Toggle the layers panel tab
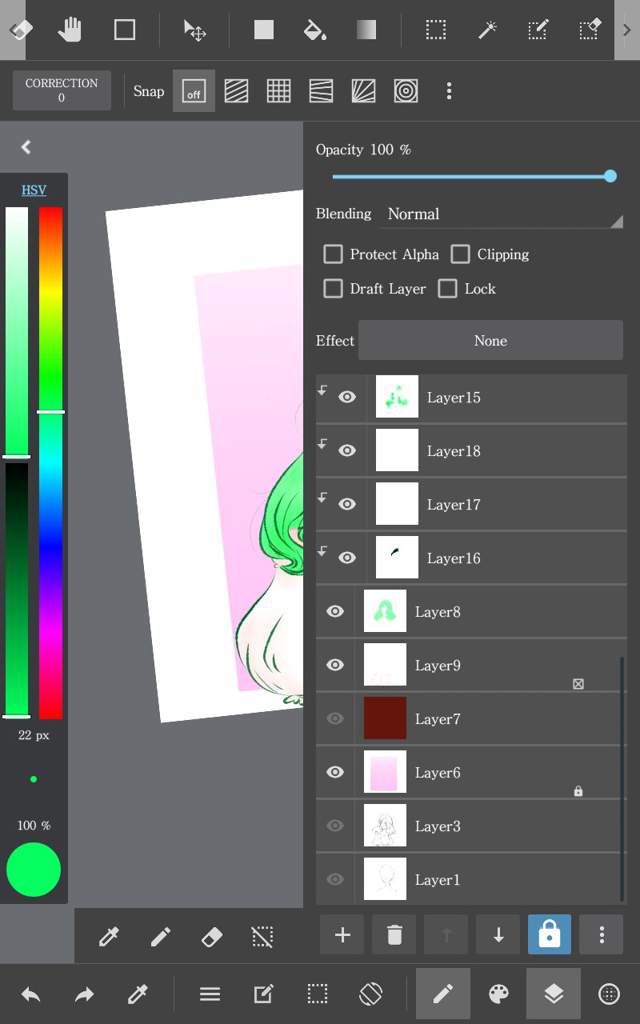The image size is (640, 1024). [x=553, y=994]
